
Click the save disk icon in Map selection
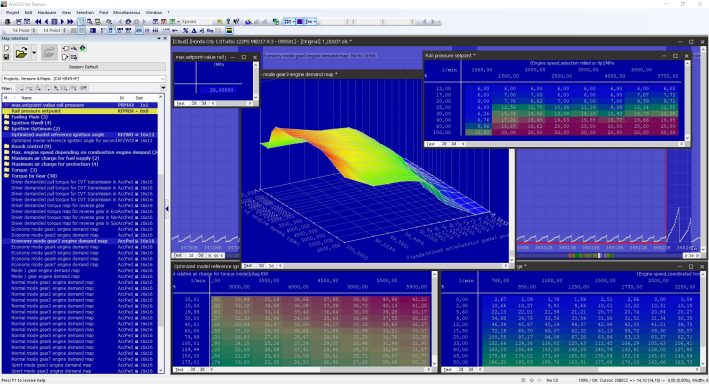(6, 57)
